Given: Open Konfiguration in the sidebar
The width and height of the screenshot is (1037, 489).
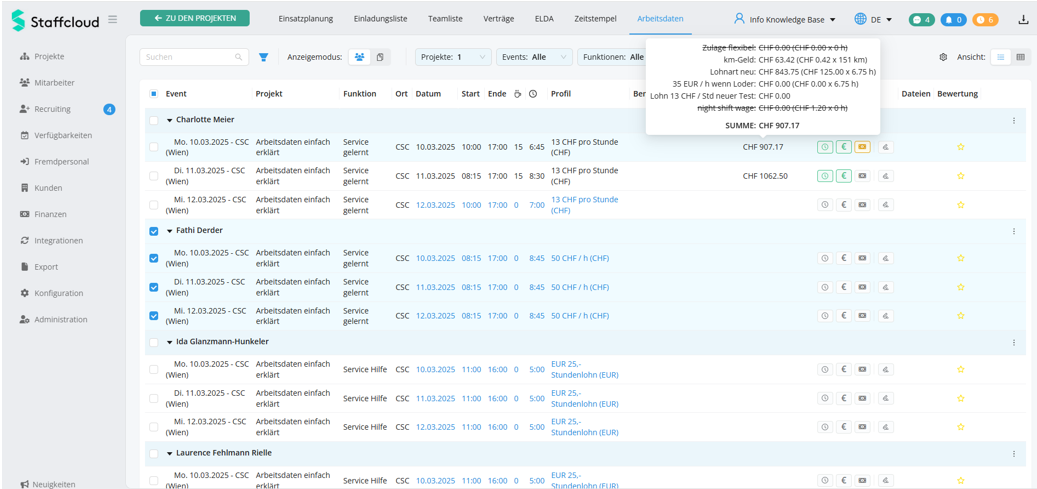Looking at the screenshot, I should (51, 293).
